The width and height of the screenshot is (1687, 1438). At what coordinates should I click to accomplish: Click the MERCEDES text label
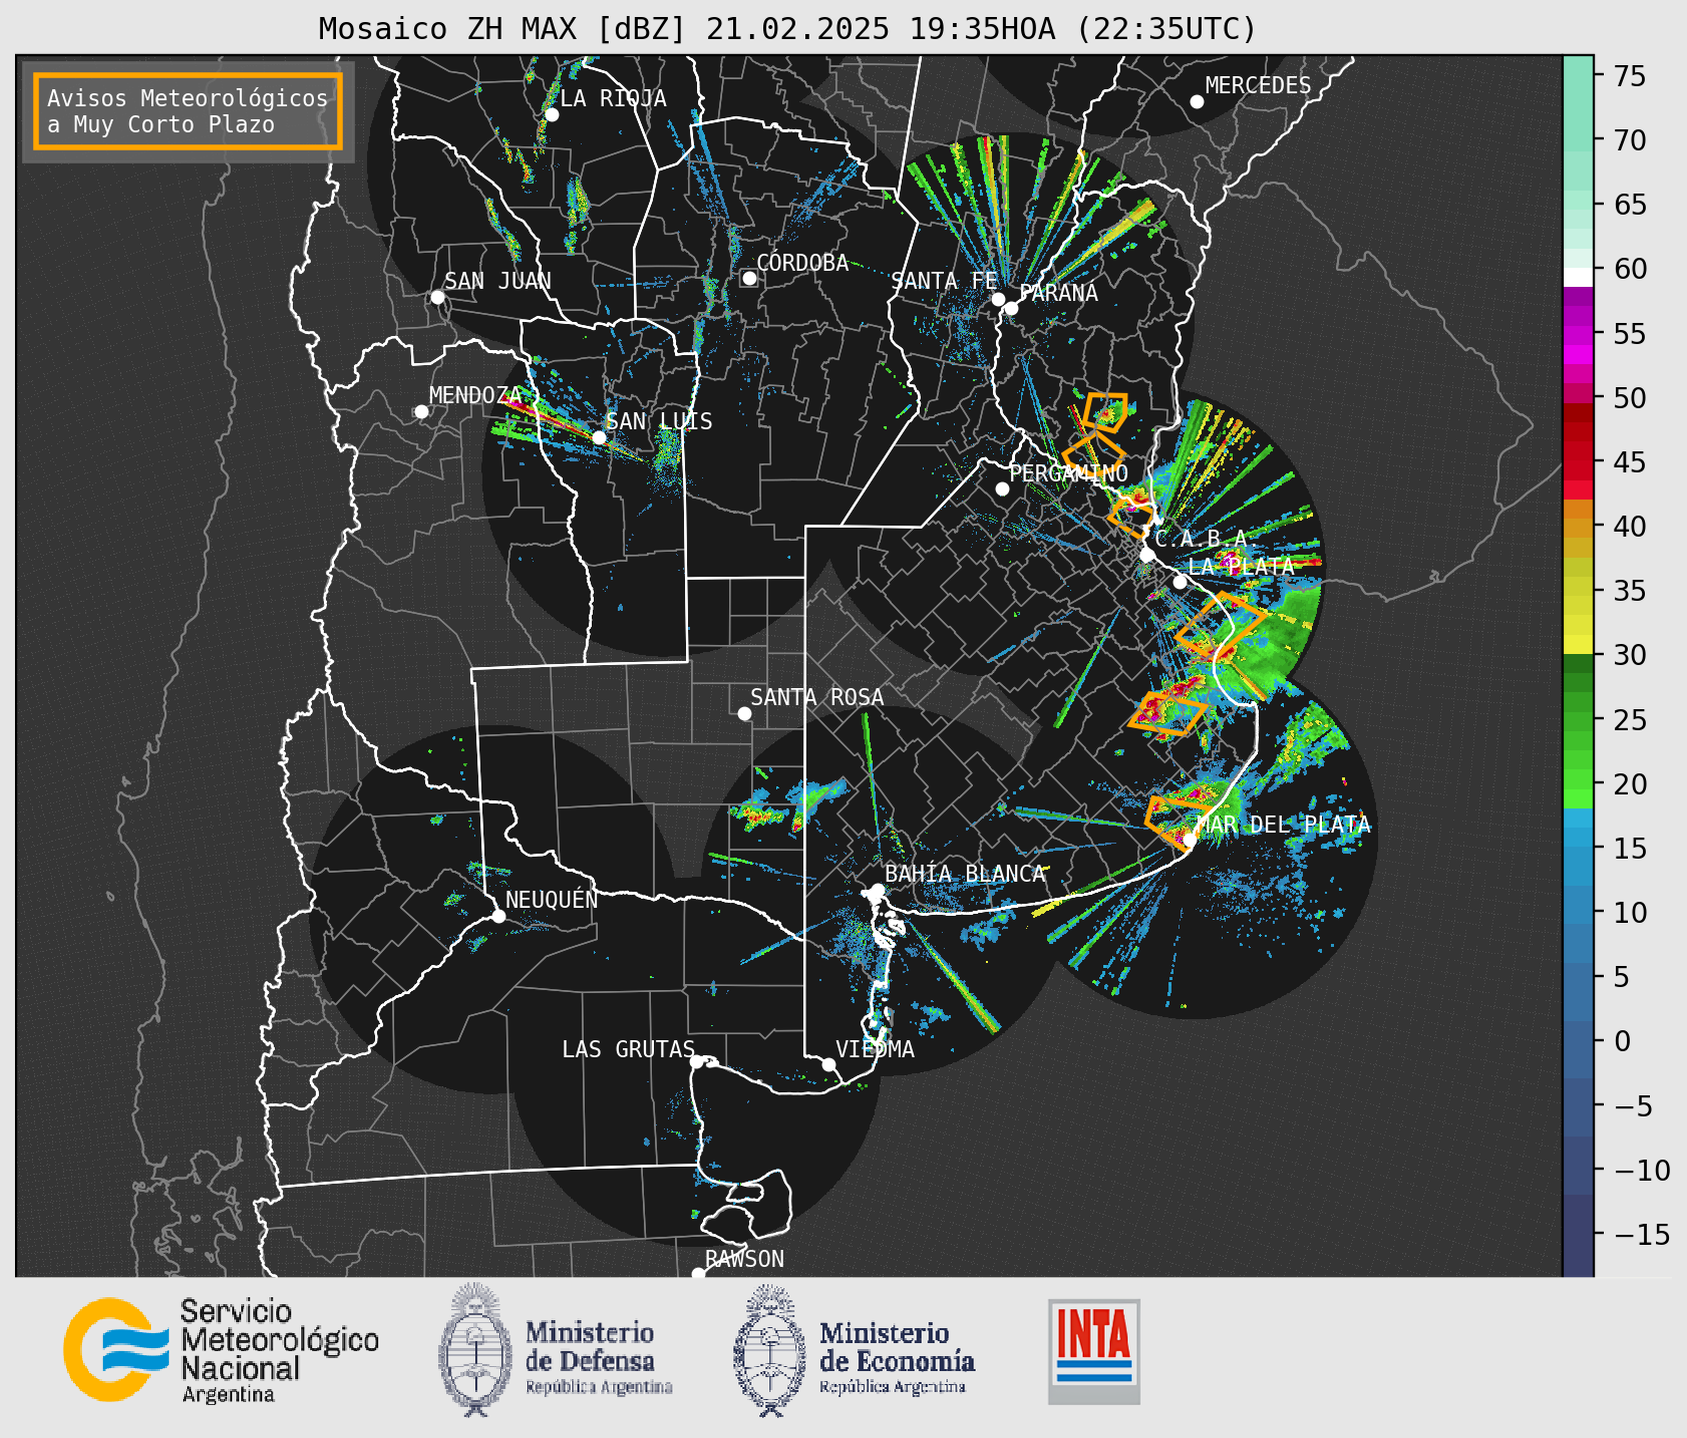[x=1258, y=86]
